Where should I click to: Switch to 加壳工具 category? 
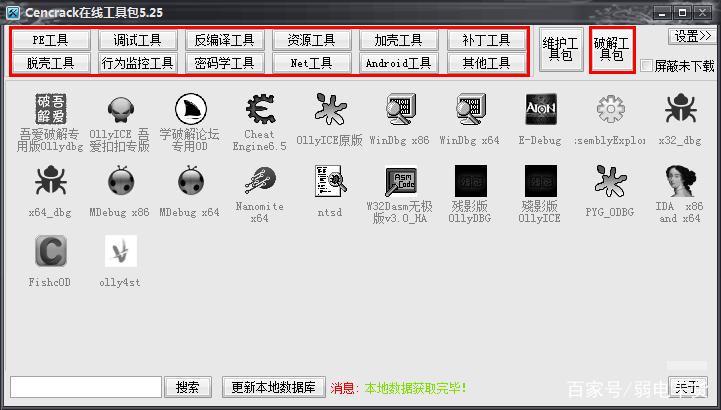click(x=398, y=40)
